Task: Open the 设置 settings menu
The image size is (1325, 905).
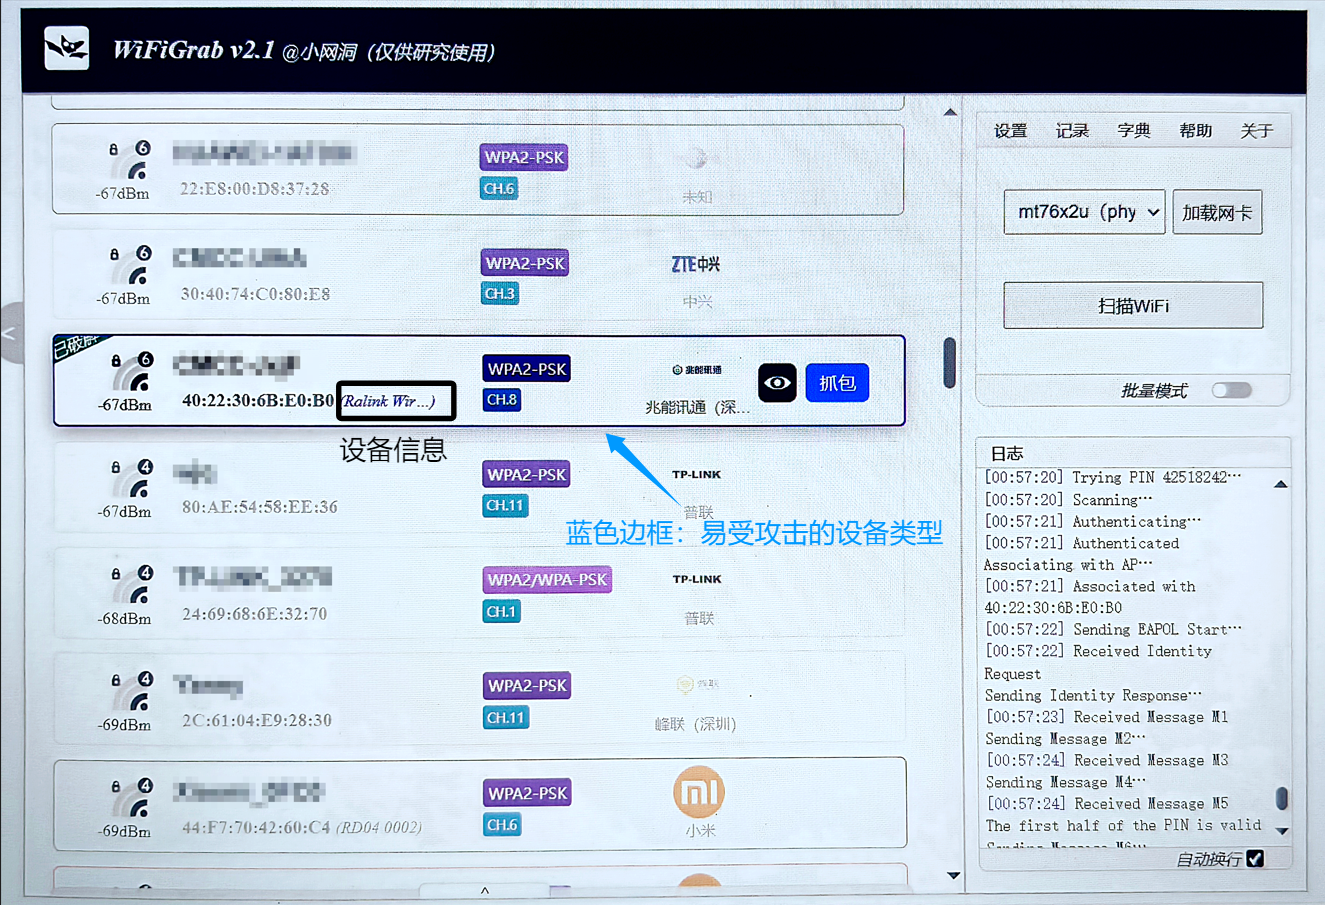Action: click(1011, 131)
